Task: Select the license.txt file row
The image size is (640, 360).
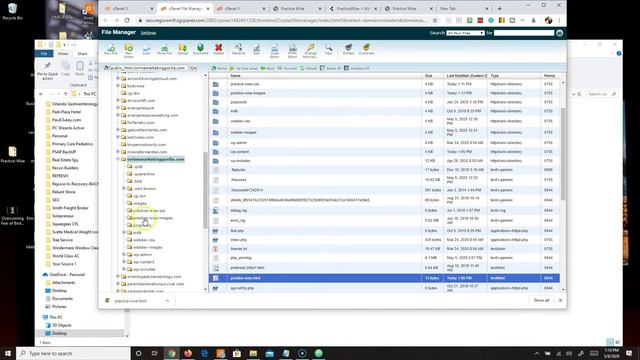Action: 384,249
